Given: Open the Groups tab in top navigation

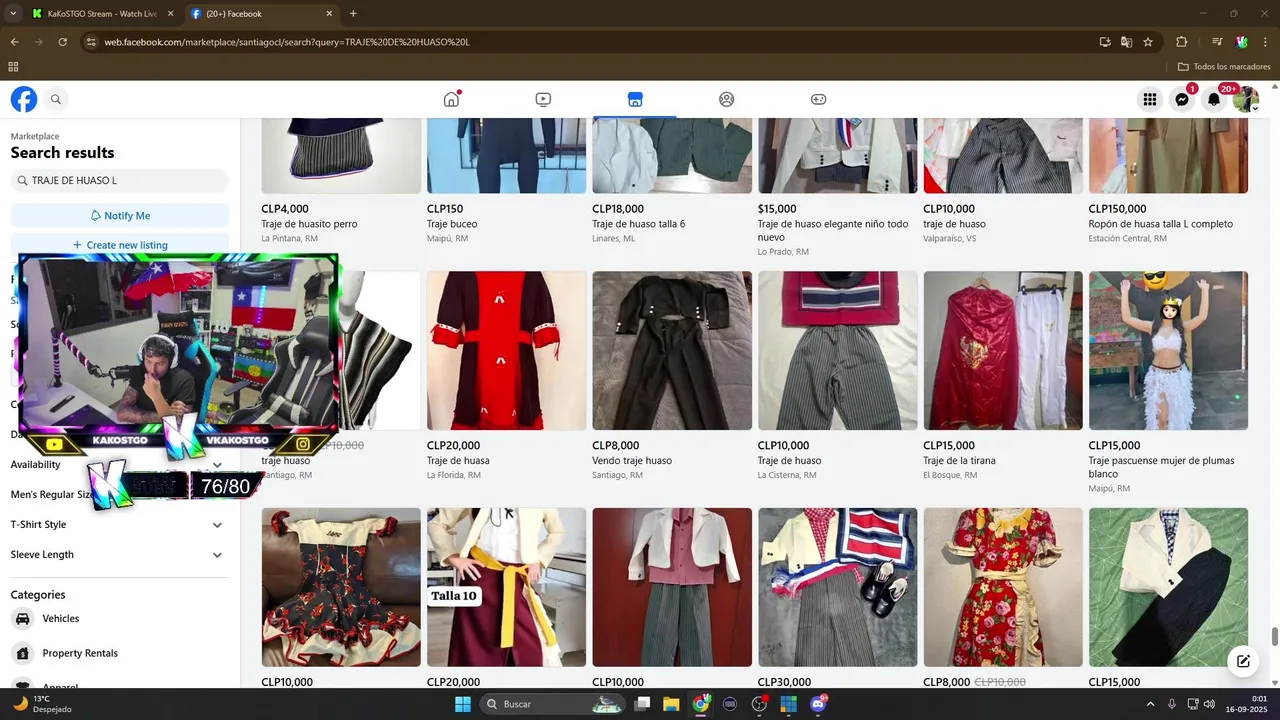Looking at the screenshot, I should pos(727,99).
